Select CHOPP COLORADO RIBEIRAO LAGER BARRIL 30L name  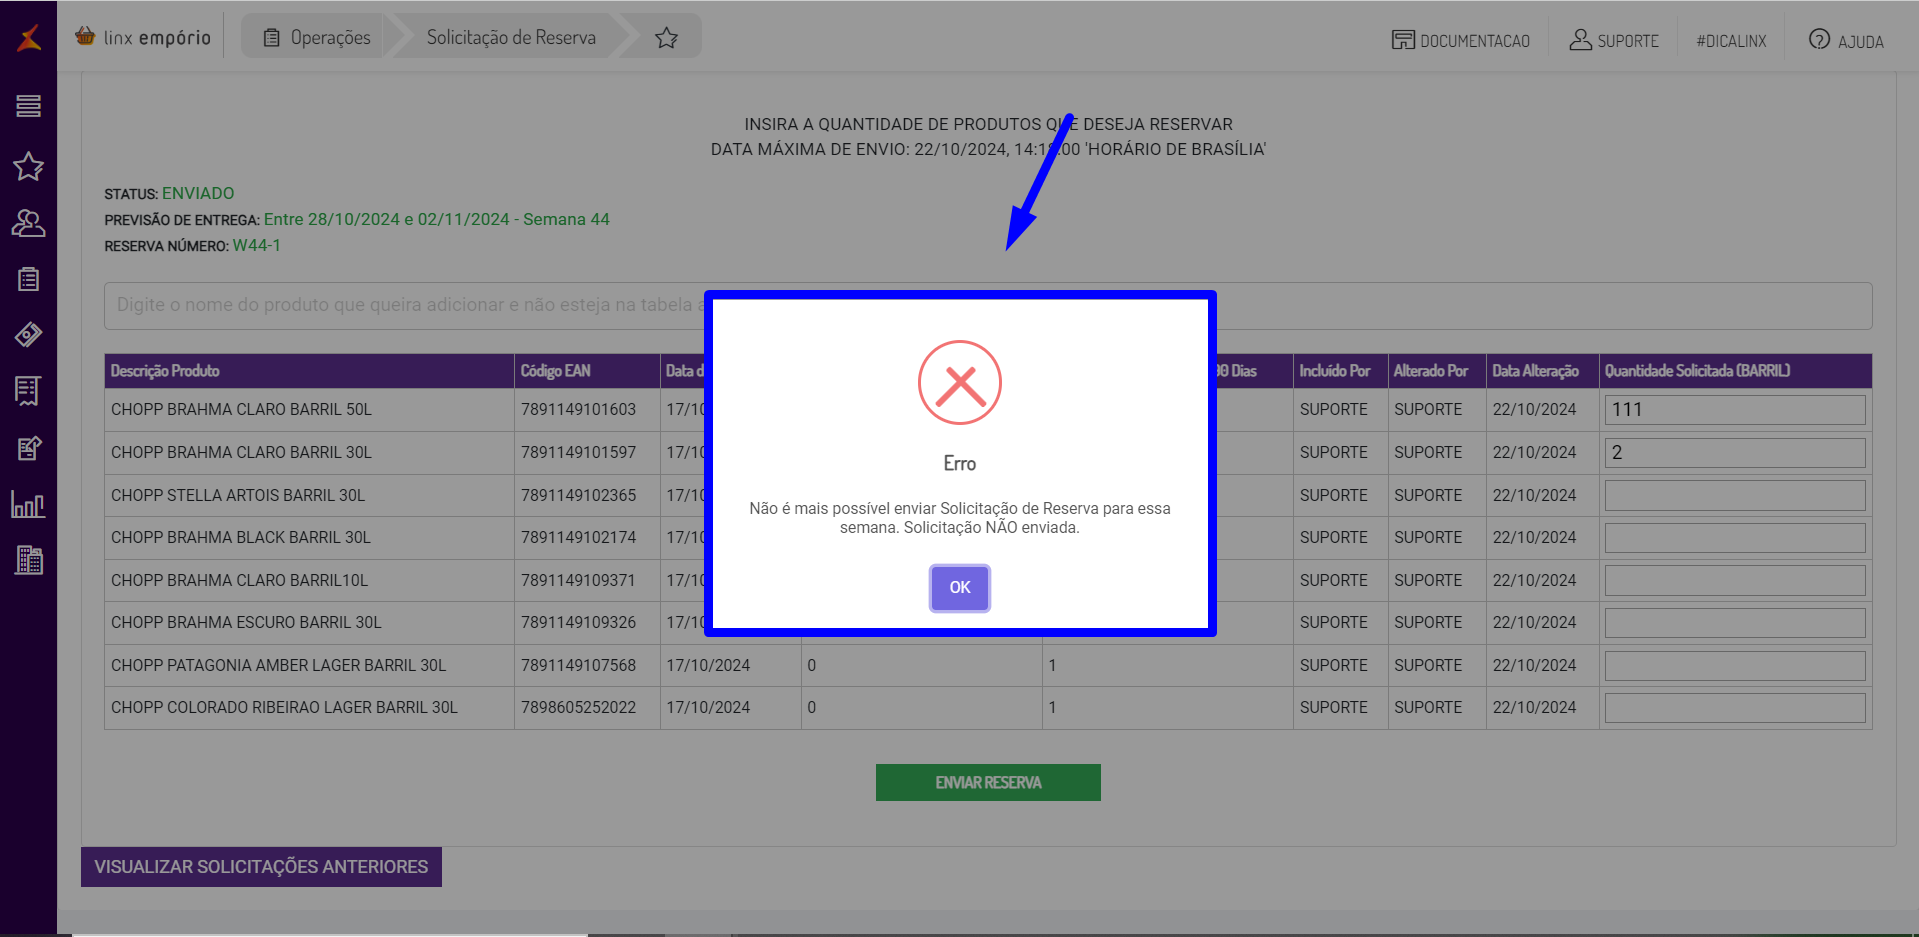[284, 708]
